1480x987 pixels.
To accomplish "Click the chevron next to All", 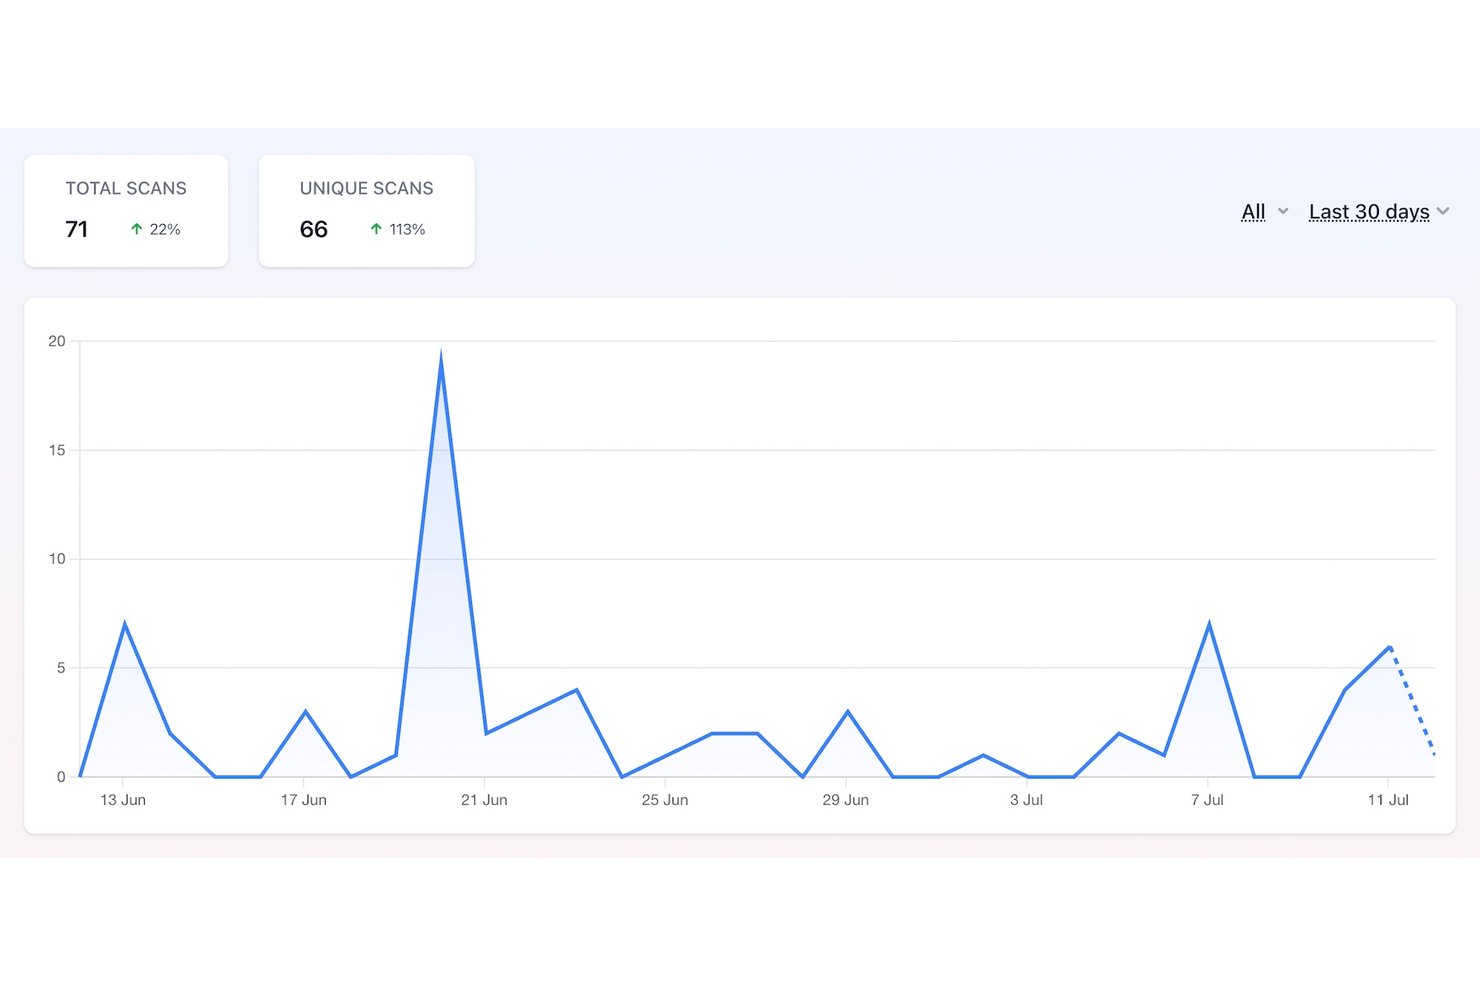I will [1283, 212].
